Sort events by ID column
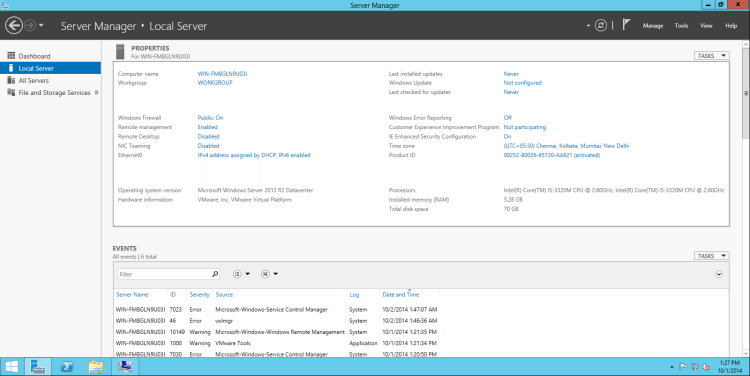 (173, 295)
